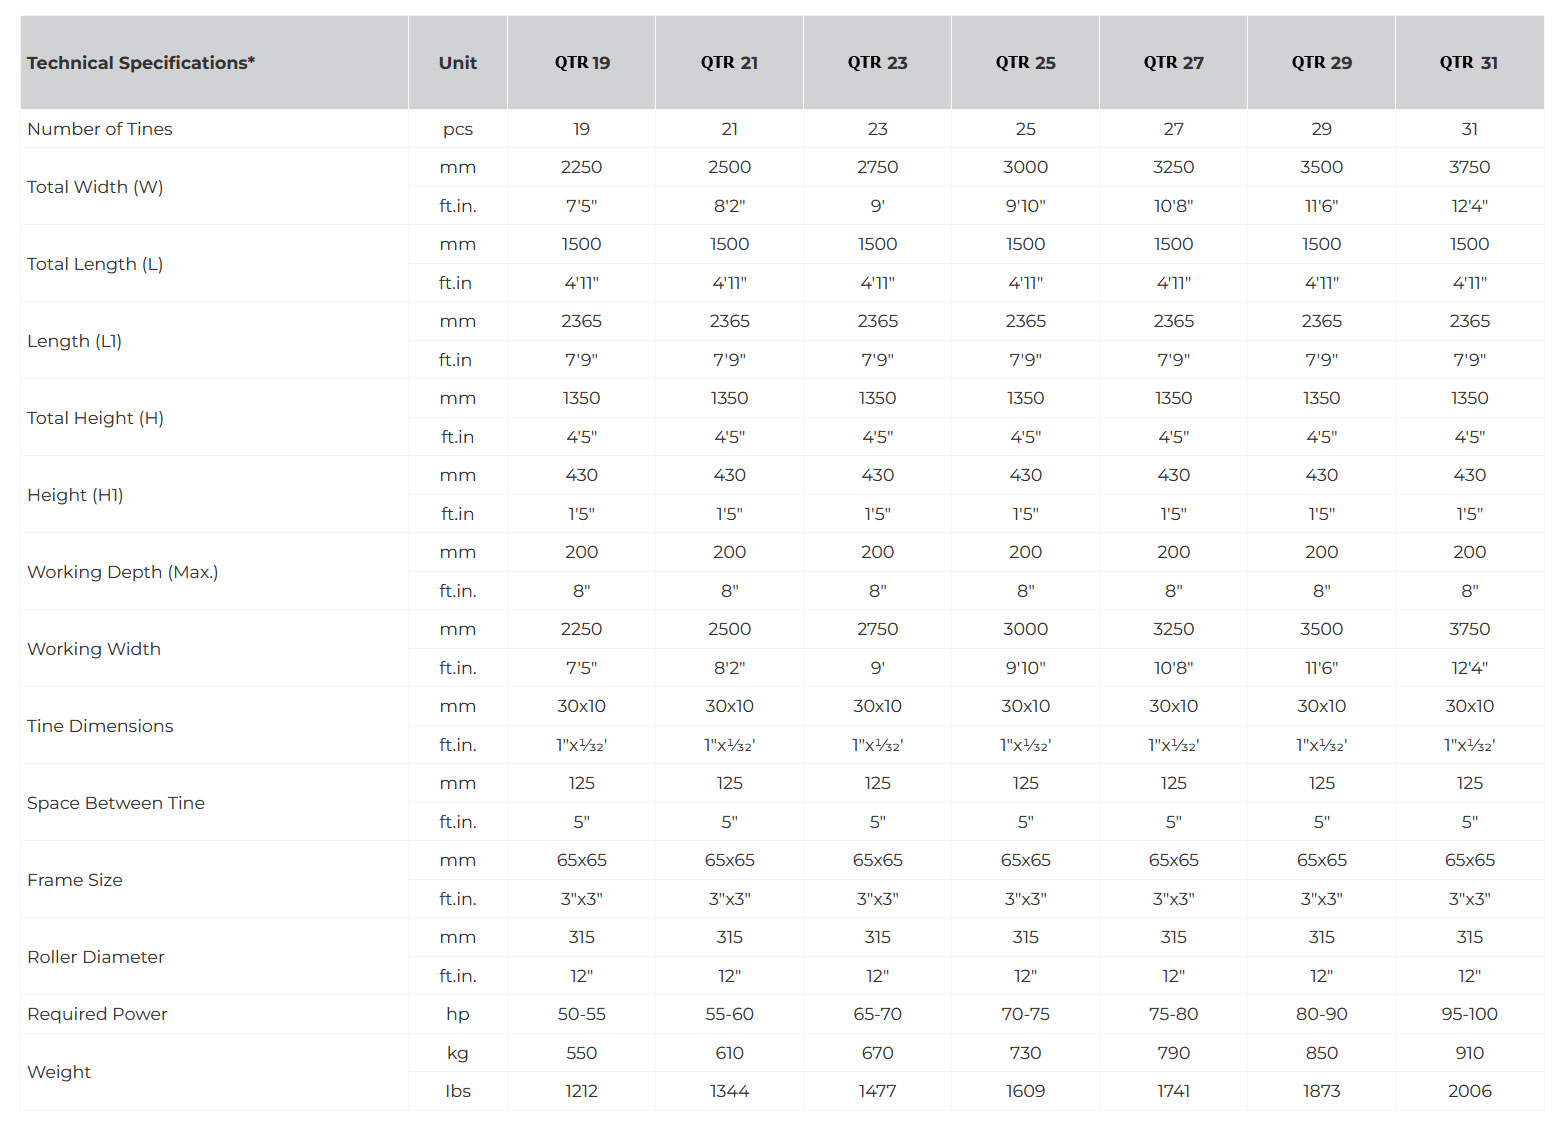Screen dimensions: 1561x1126
Task: Click the Total Width (W) row label
Action: (x=95, y=187)
